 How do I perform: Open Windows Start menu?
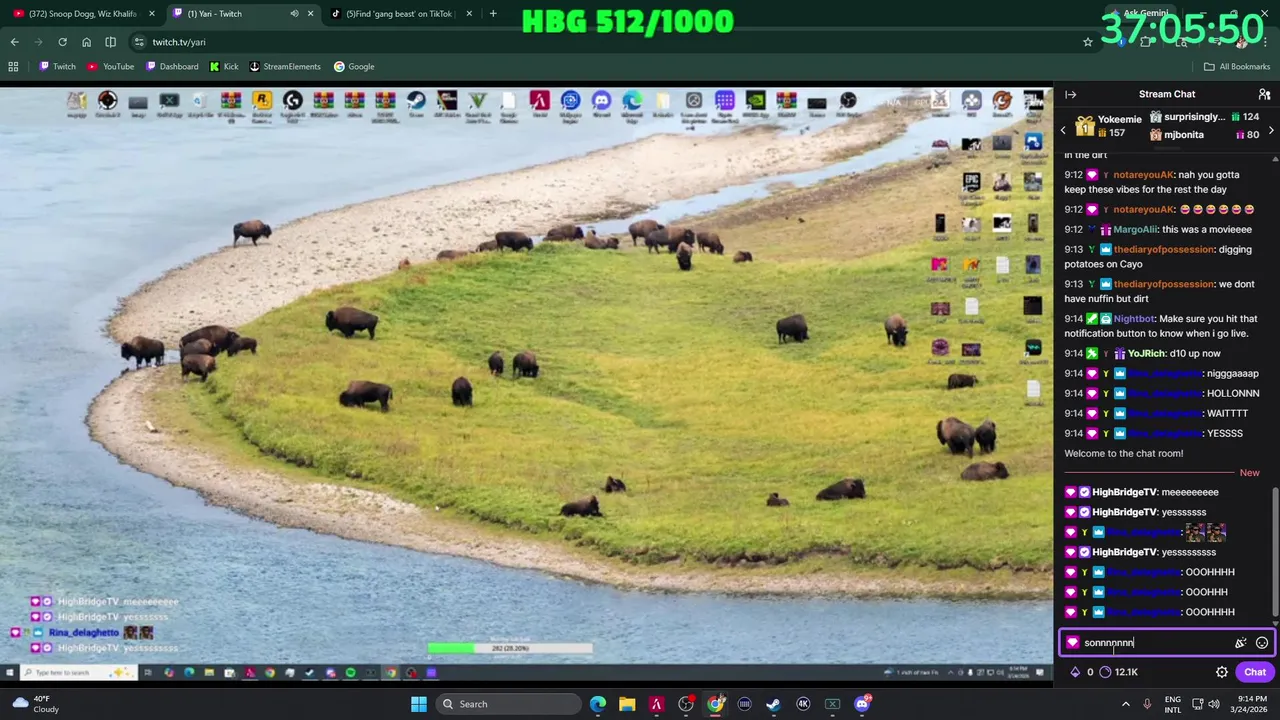[x=419, y=704]
